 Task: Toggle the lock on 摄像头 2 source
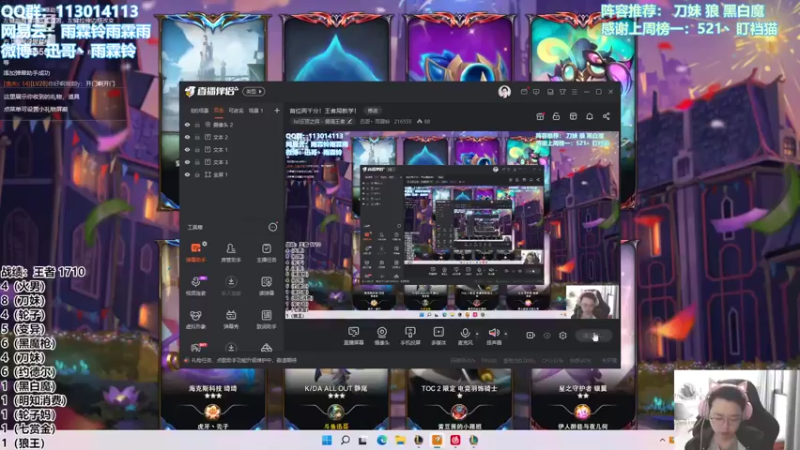(197, 124)
